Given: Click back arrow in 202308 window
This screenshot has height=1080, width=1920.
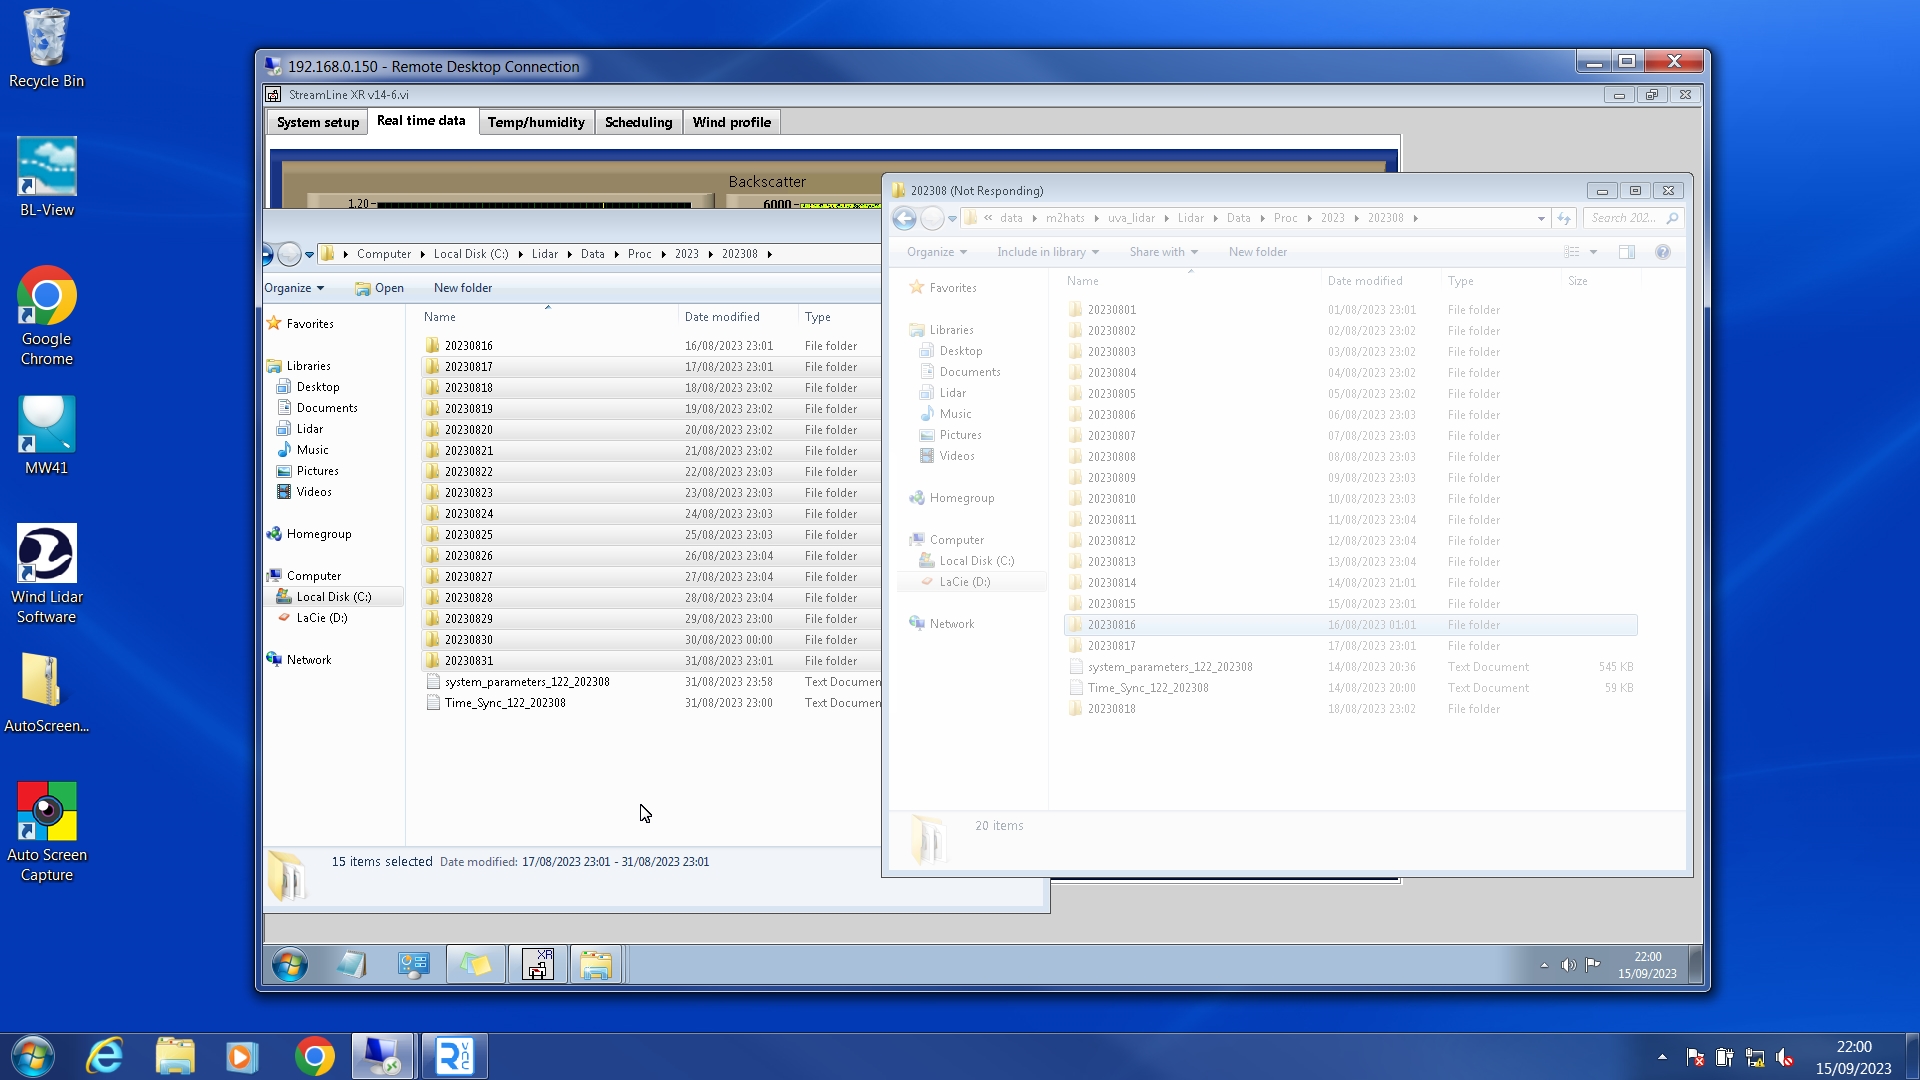Looking at the screenshot, I should [x=904, y=218].
